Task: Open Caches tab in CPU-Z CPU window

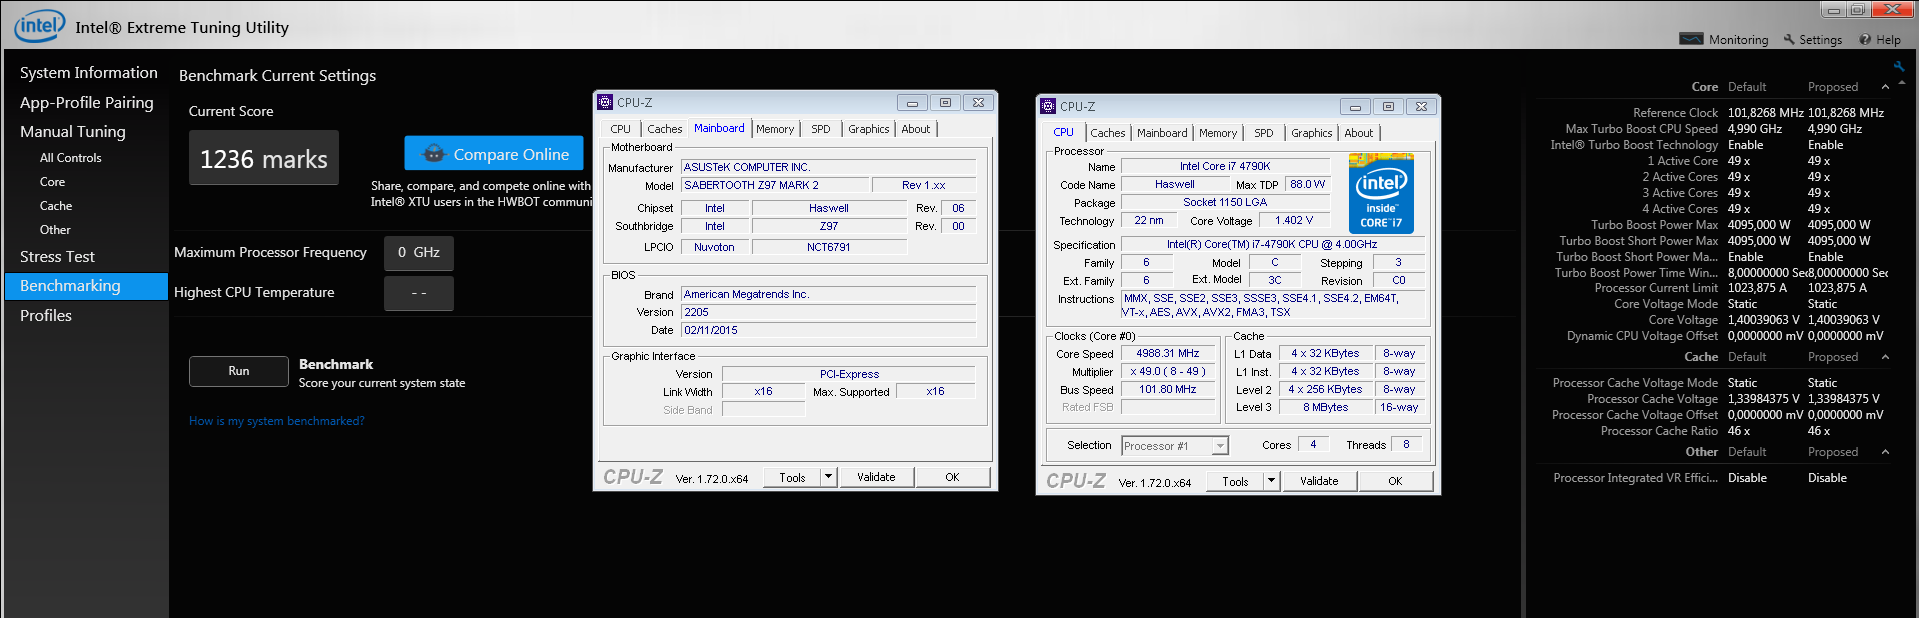Action: pos(1107,133)
